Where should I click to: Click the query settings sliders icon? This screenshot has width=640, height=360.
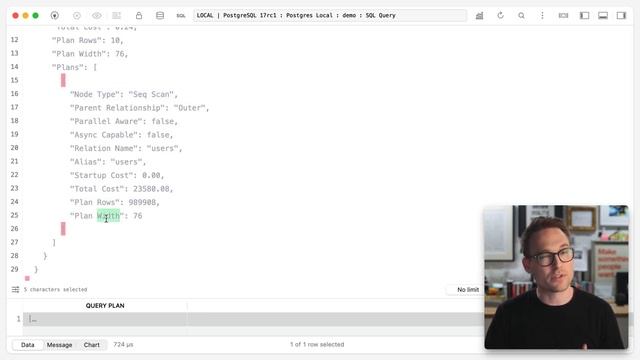(16, 289)
